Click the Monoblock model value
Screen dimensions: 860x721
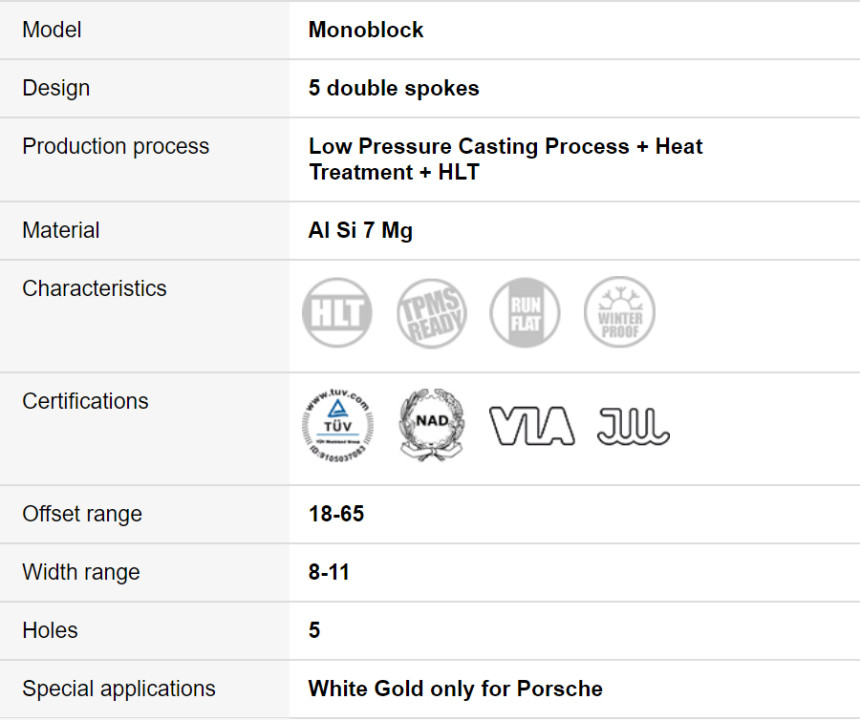click(366, 30)
